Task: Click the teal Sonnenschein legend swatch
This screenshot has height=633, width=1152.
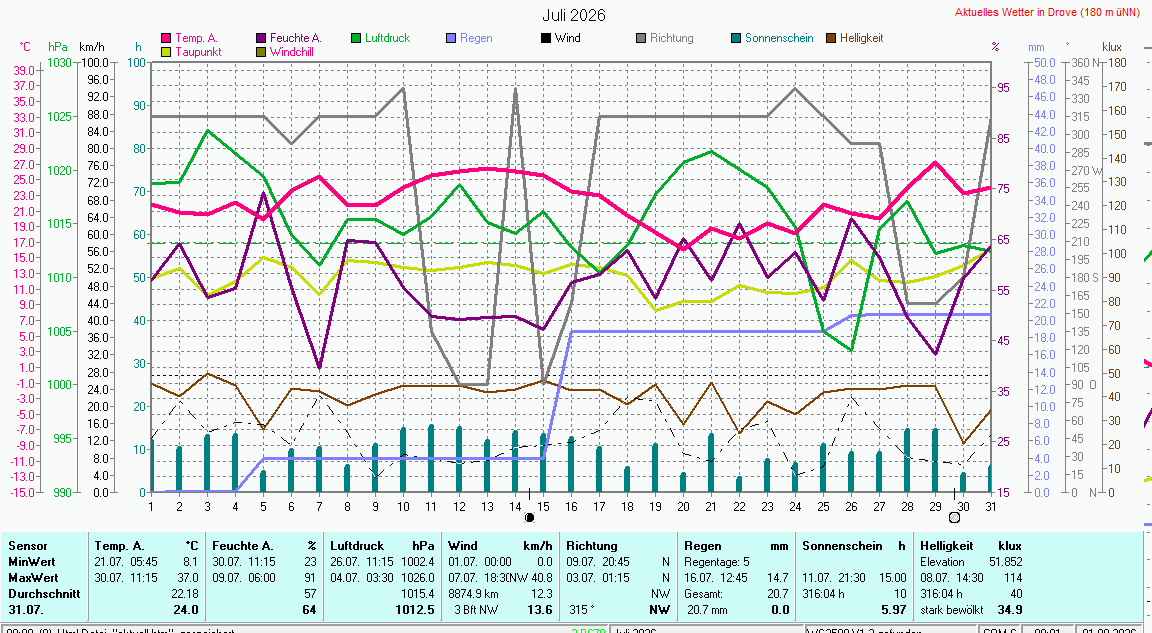Action: [x=736, y=38]
